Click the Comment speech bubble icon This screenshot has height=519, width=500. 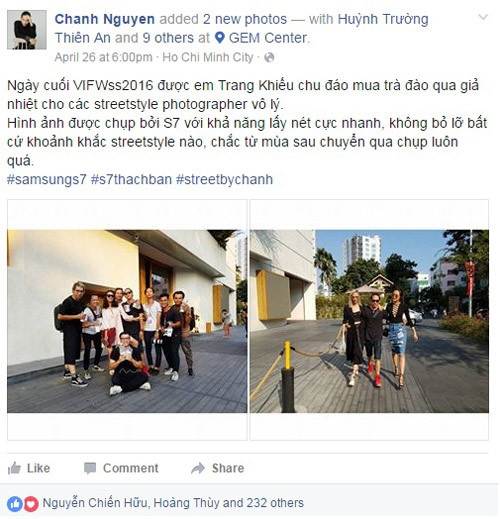tap(90, 468)
